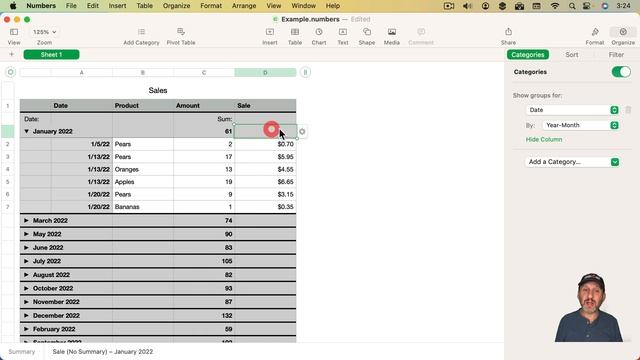
Task: Collapse the January 2022 group
Action: [x=27, y=131]
